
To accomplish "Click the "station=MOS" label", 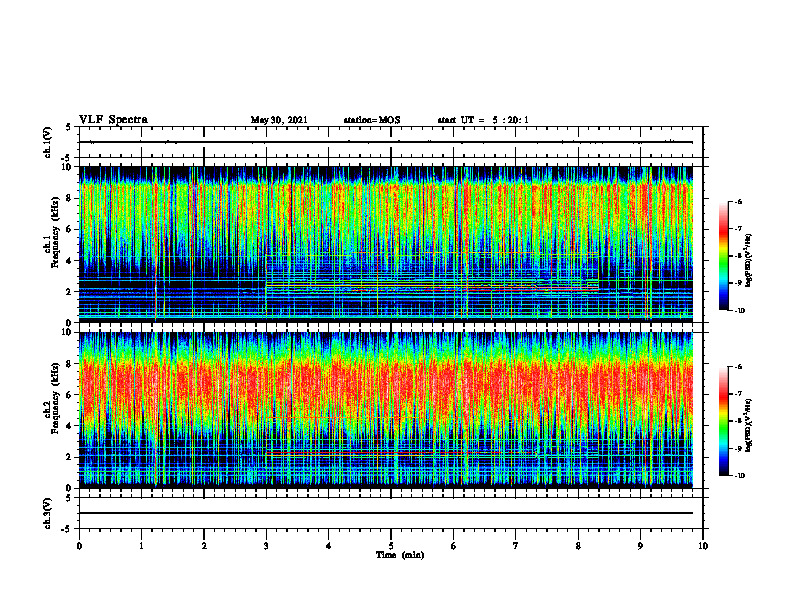I will tap(372, 120).
